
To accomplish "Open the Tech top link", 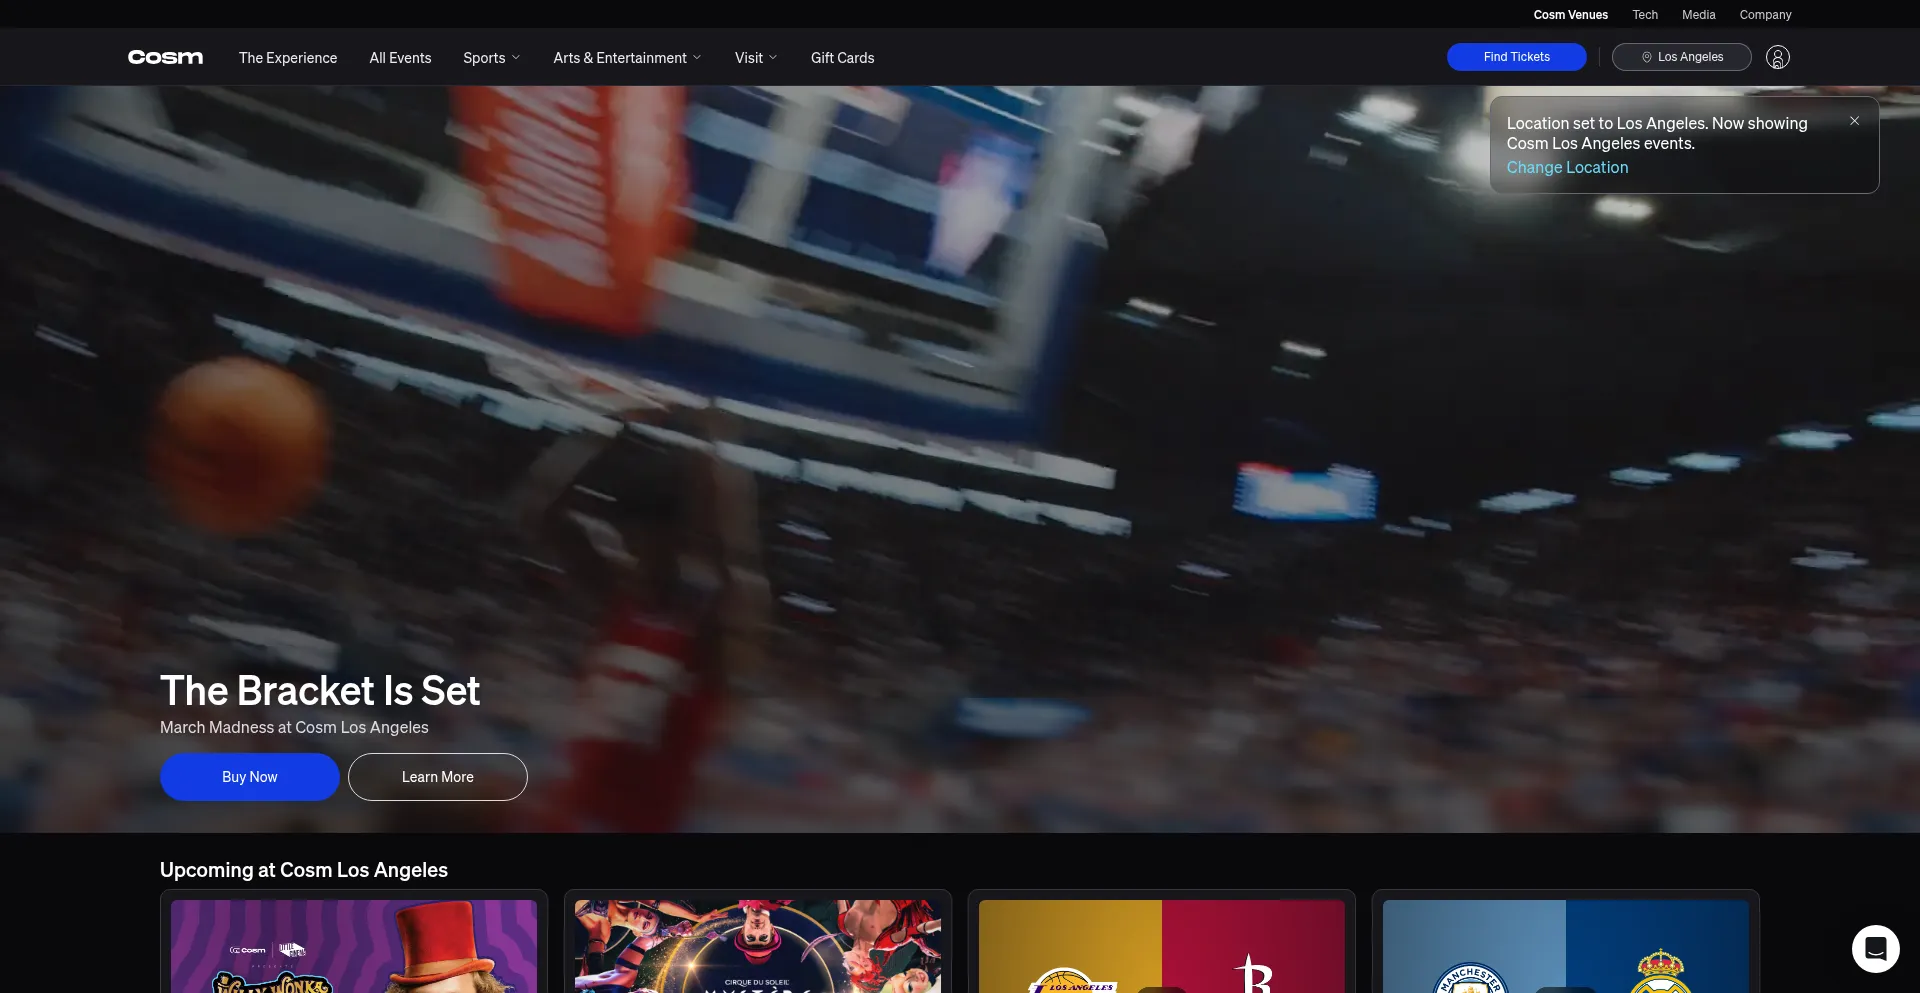I will point(1645,15).
